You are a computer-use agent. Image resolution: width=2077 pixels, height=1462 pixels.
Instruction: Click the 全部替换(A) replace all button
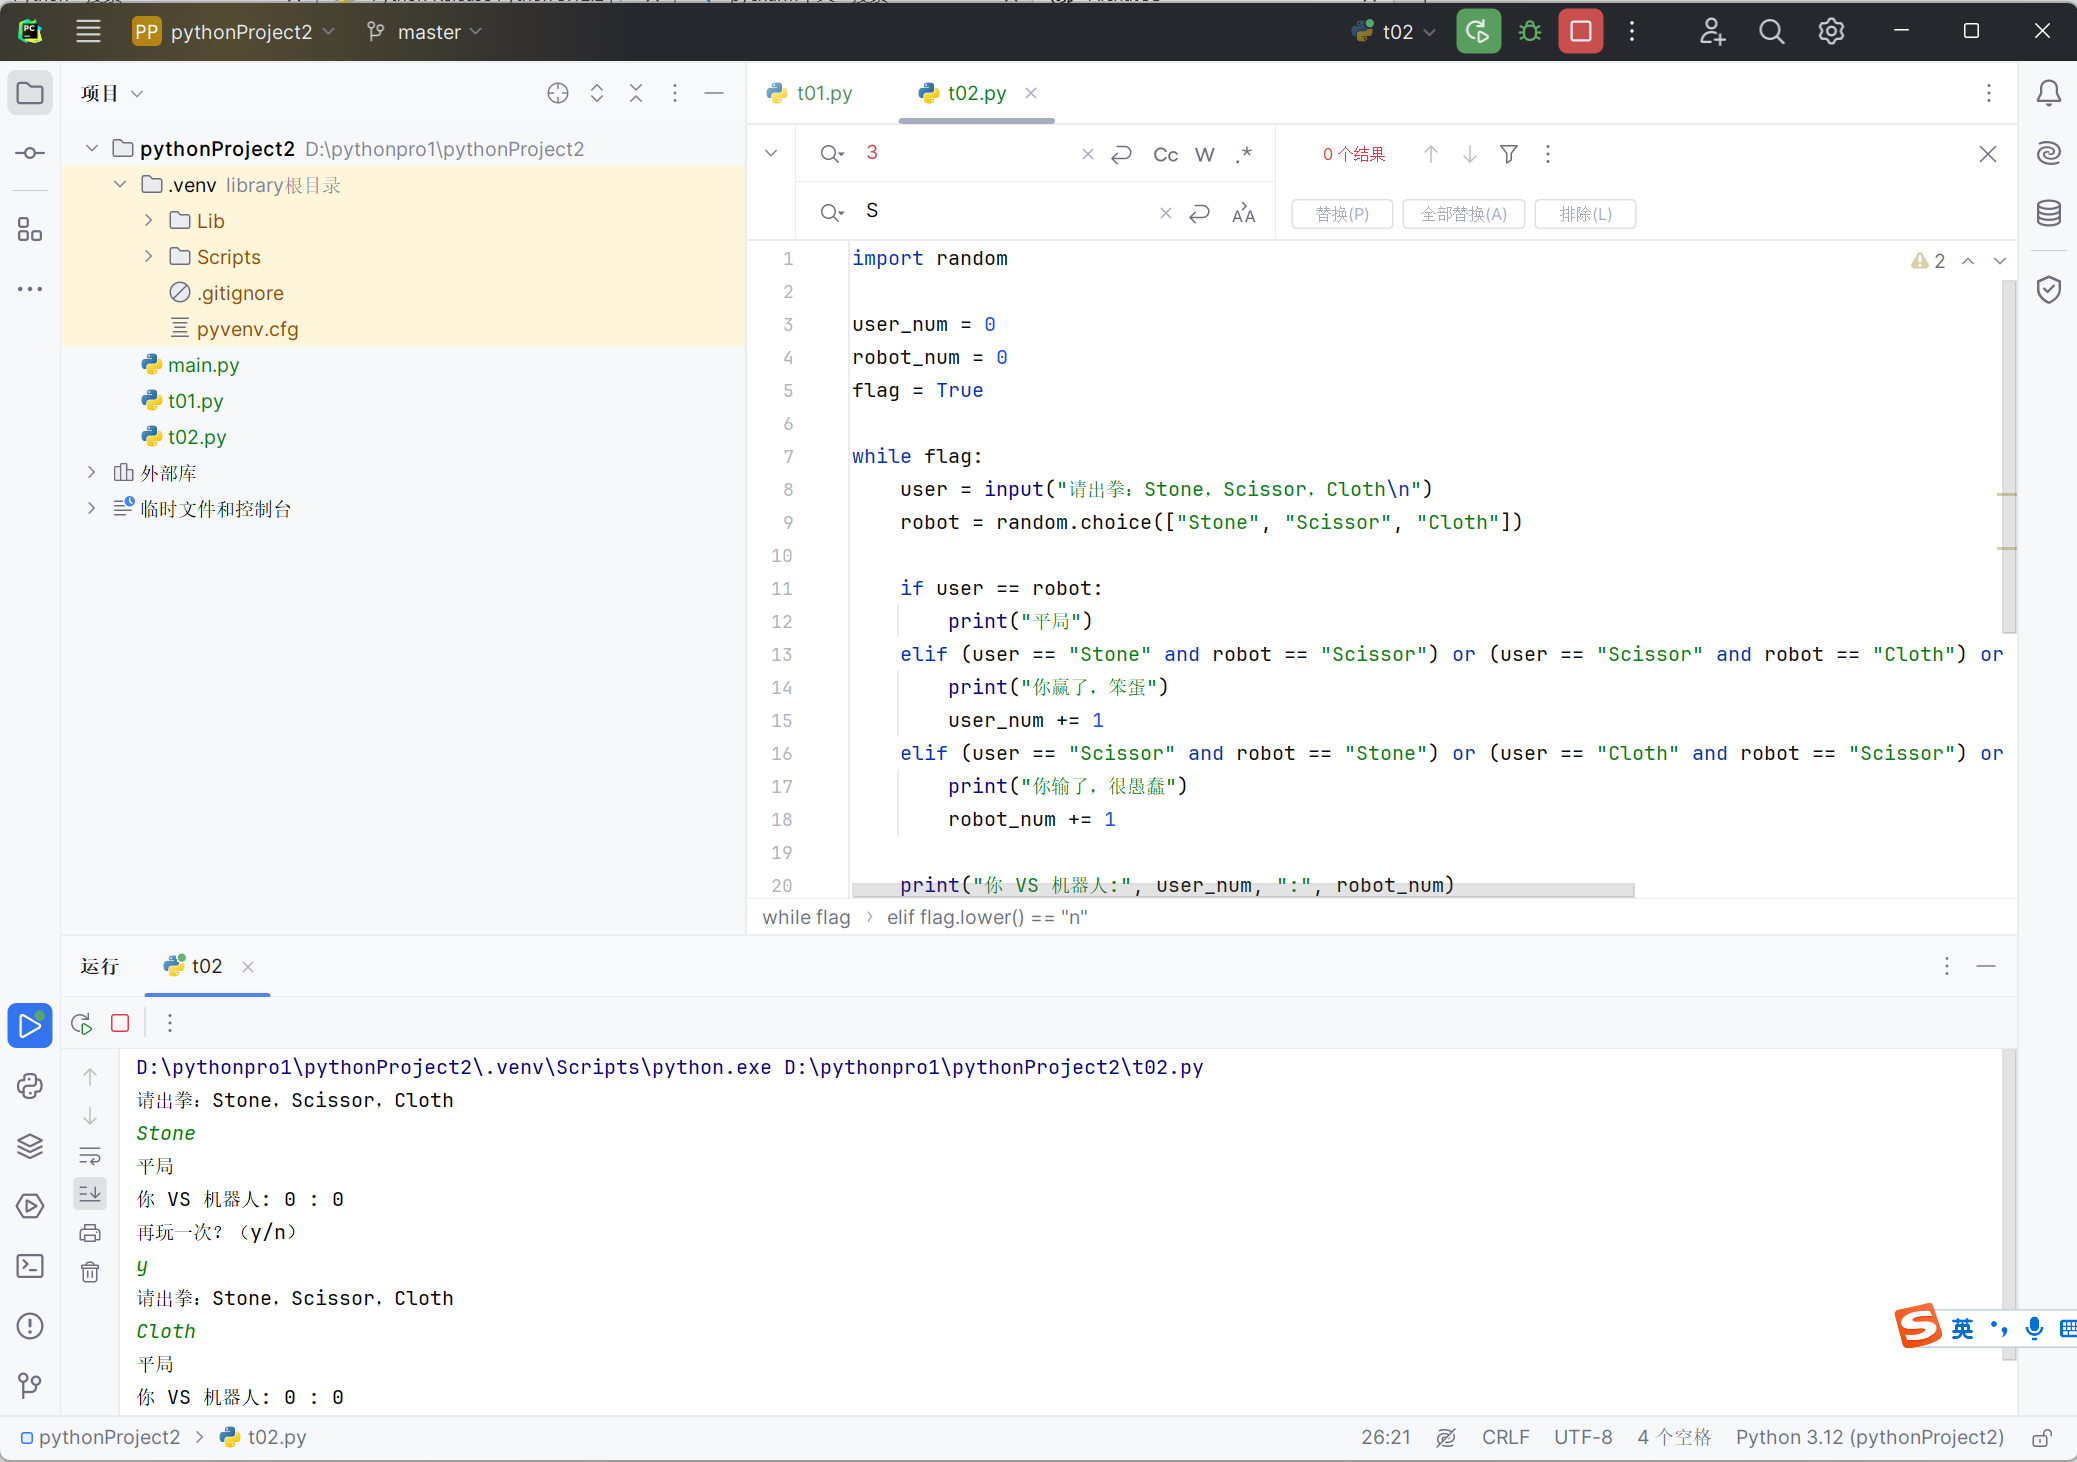1463,214
